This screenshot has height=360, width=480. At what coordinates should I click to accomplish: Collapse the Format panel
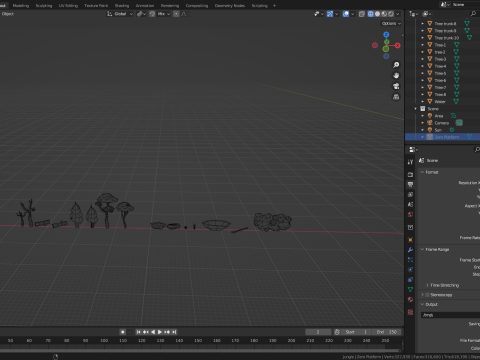422,172
